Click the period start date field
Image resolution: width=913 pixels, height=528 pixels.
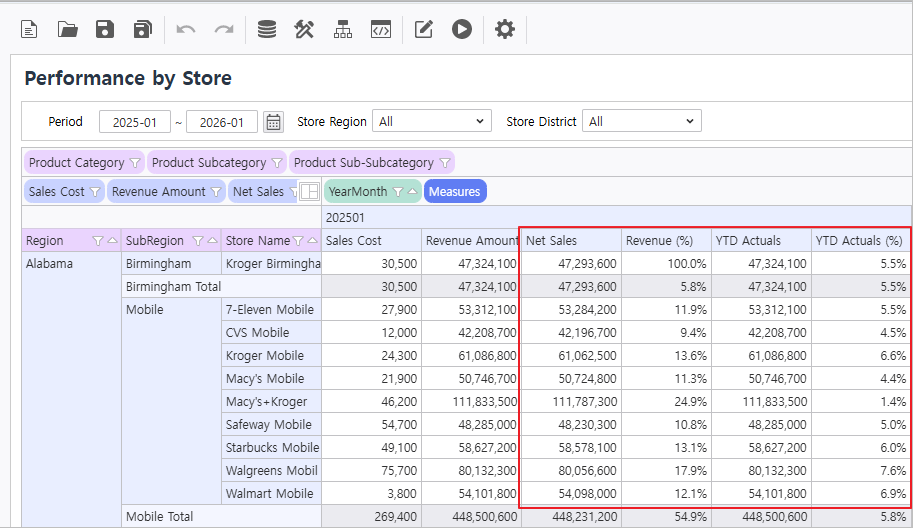click(135, 122)
